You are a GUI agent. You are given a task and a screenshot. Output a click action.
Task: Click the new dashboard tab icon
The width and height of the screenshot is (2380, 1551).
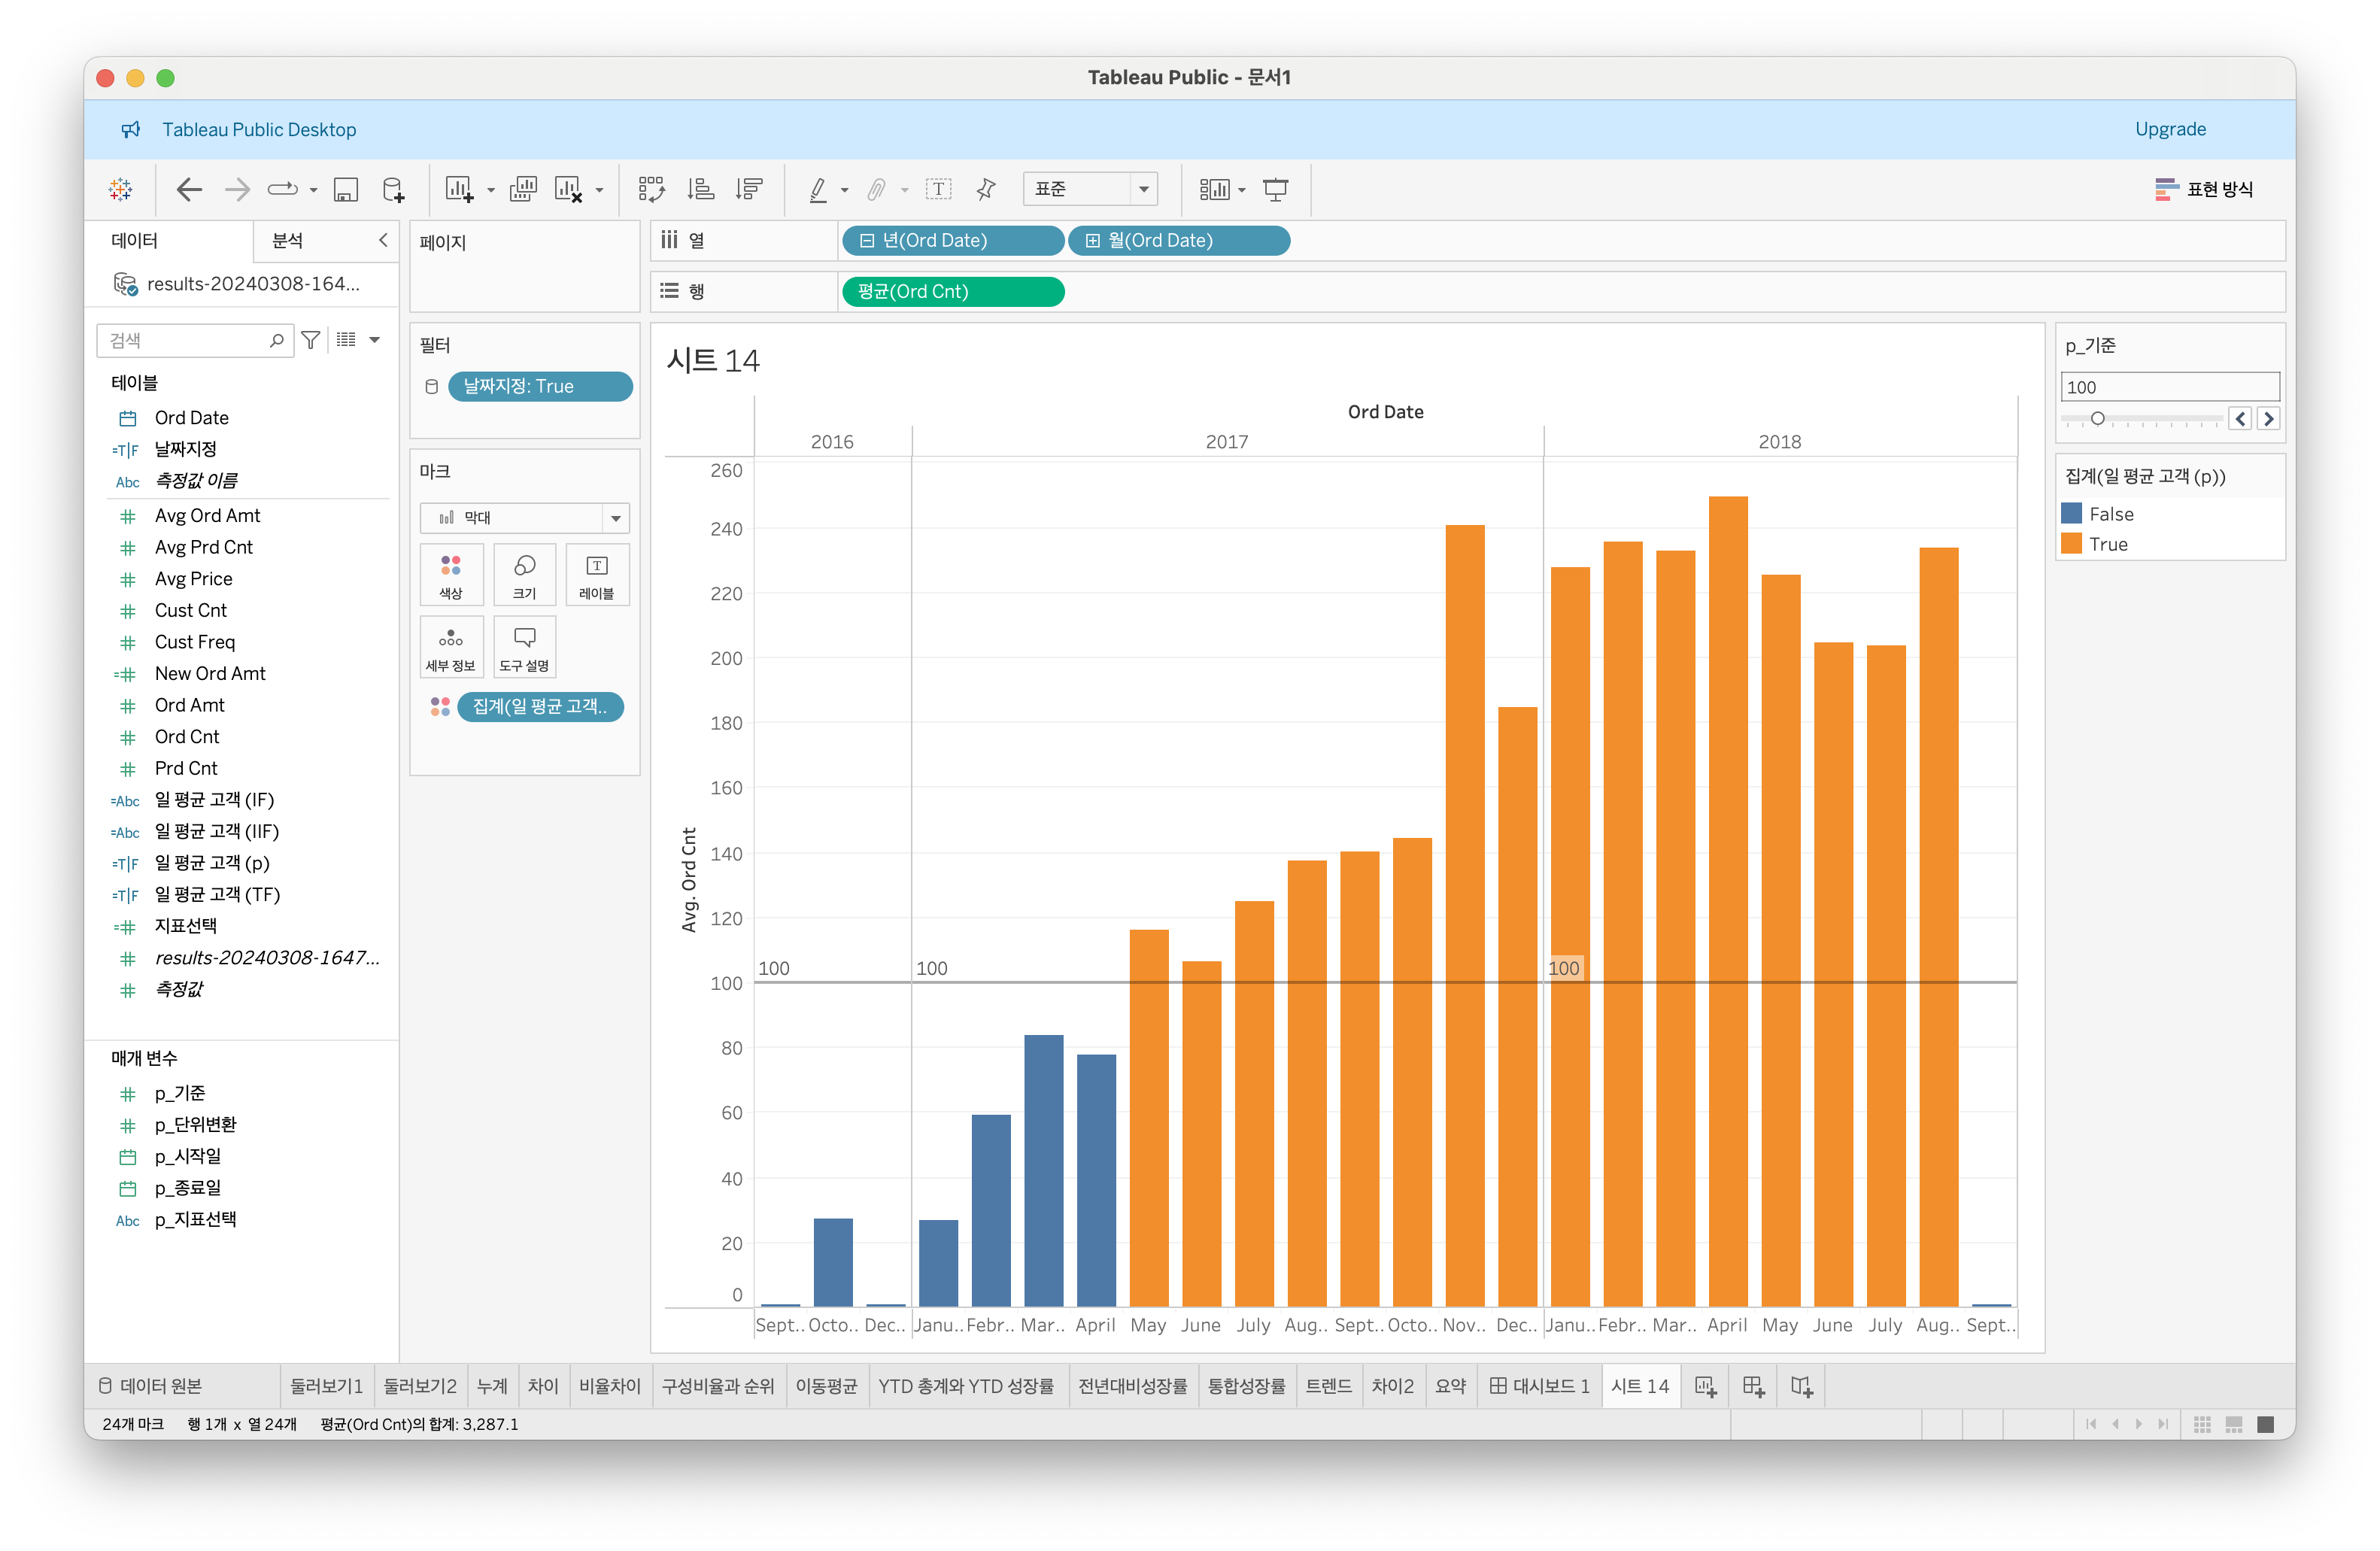pos(1753,1386)
